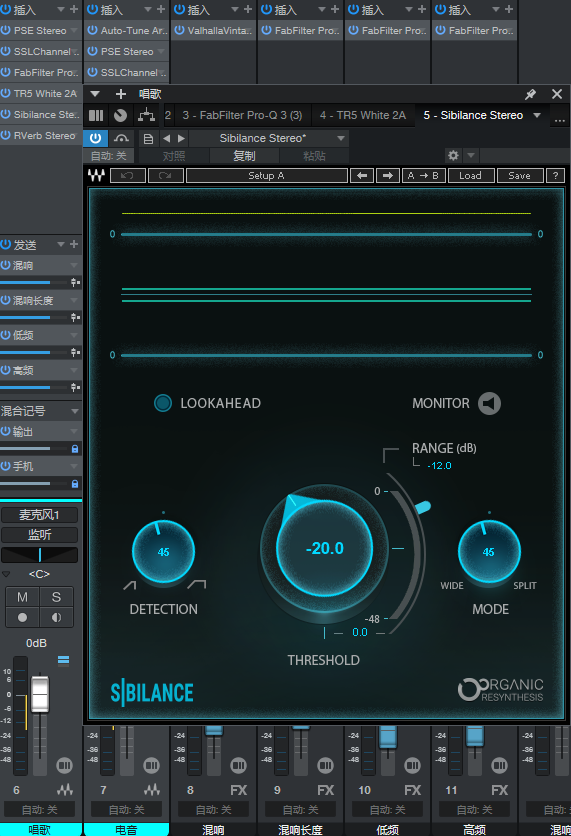571x836 pixels.
Task: Click the channel 7 waveform icon
Action: (152, 790)
